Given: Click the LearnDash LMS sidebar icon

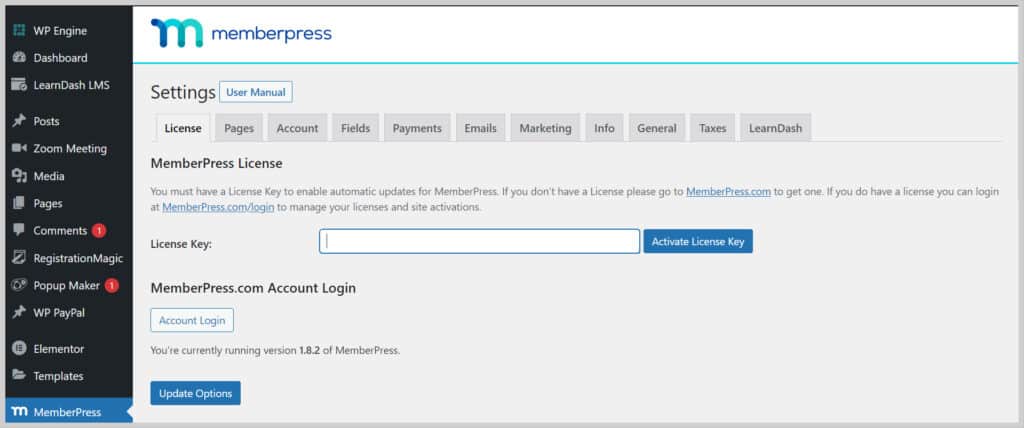Looking at the screenshot, I should pos(19,85).
